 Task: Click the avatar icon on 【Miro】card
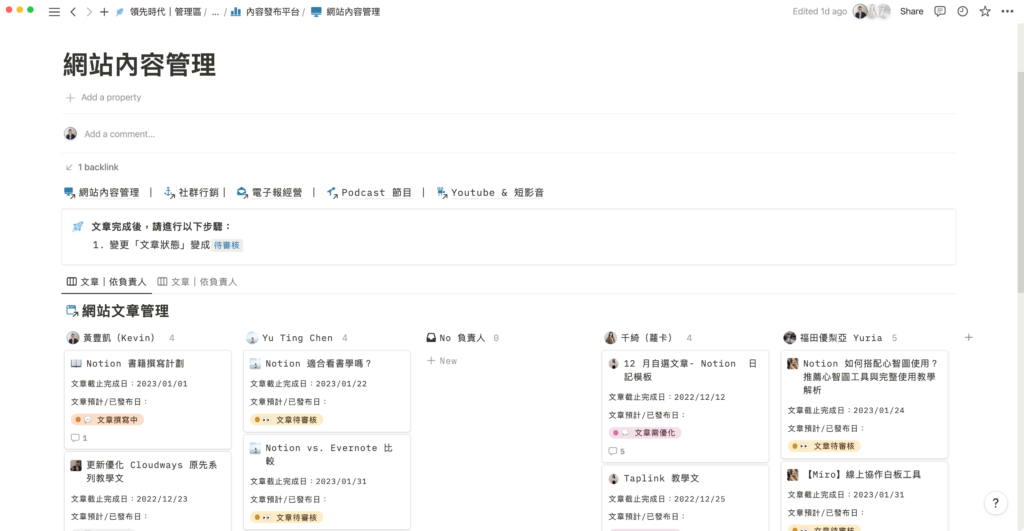(792, 475)
